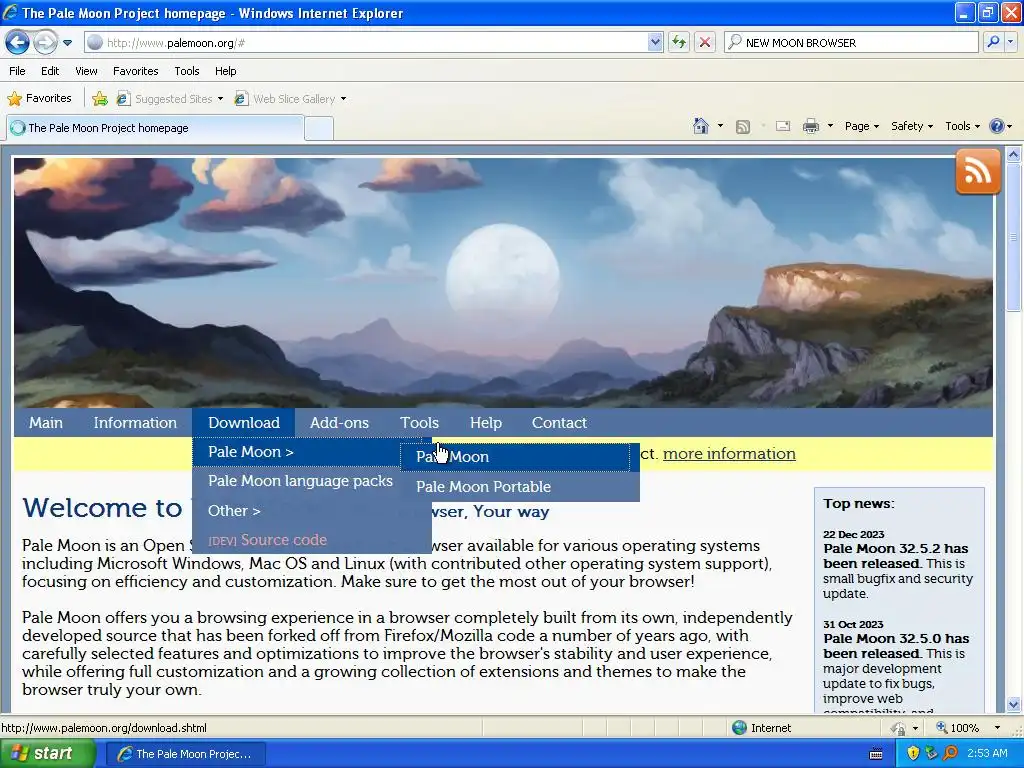
Task: Open Web Slice Gallery dropdown
Action: click(x=291, y=99)
